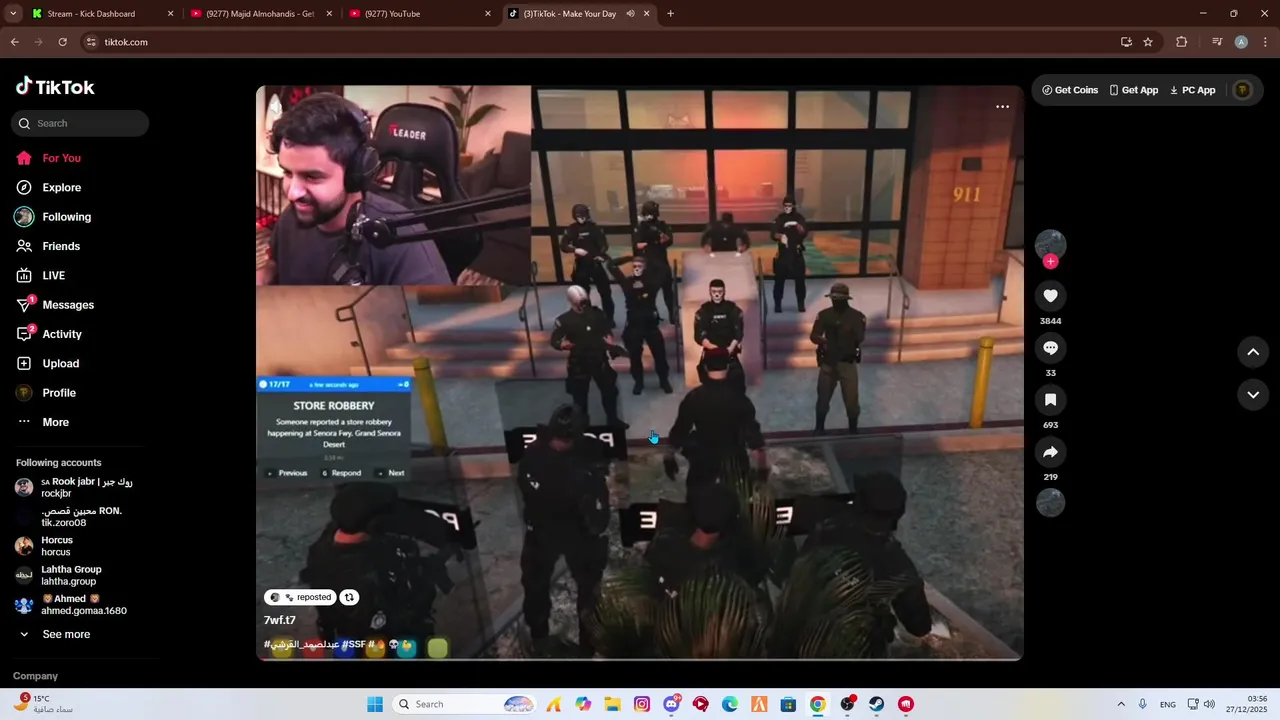Screen dimensions: 1280x720
Task: Open Instagram from the taskbar
Action: point(642,704)
